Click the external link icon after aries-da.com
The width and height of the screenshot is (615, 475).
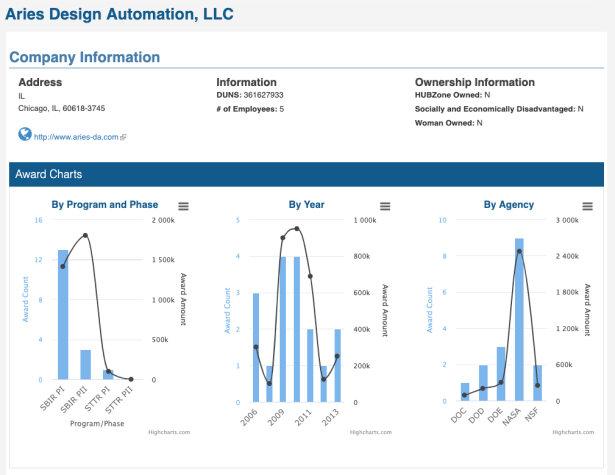click(122, 136)
